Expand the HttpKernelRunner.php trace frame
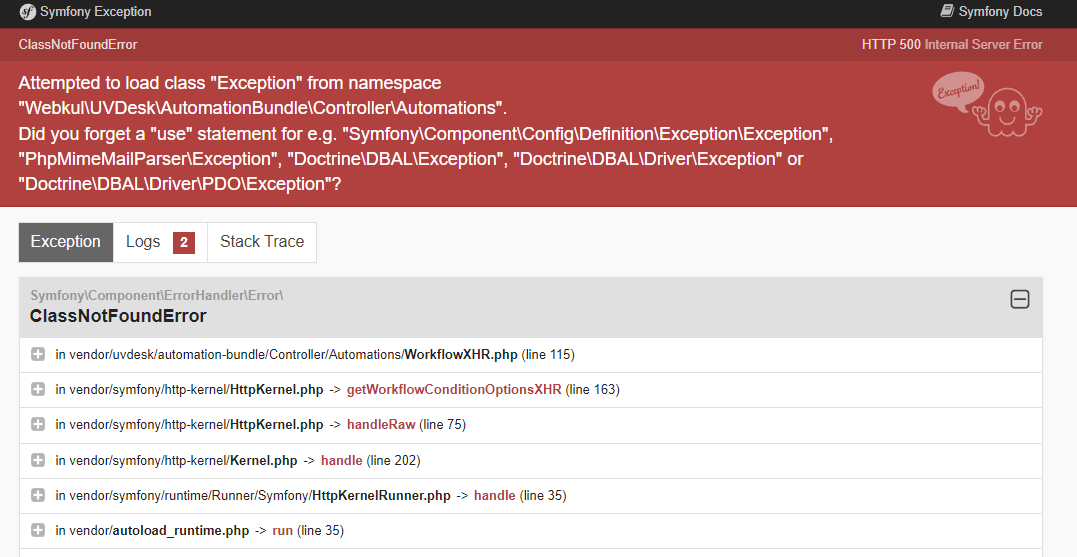The height and width of the screenshot is (557, 1077). (x=38, y=495)
